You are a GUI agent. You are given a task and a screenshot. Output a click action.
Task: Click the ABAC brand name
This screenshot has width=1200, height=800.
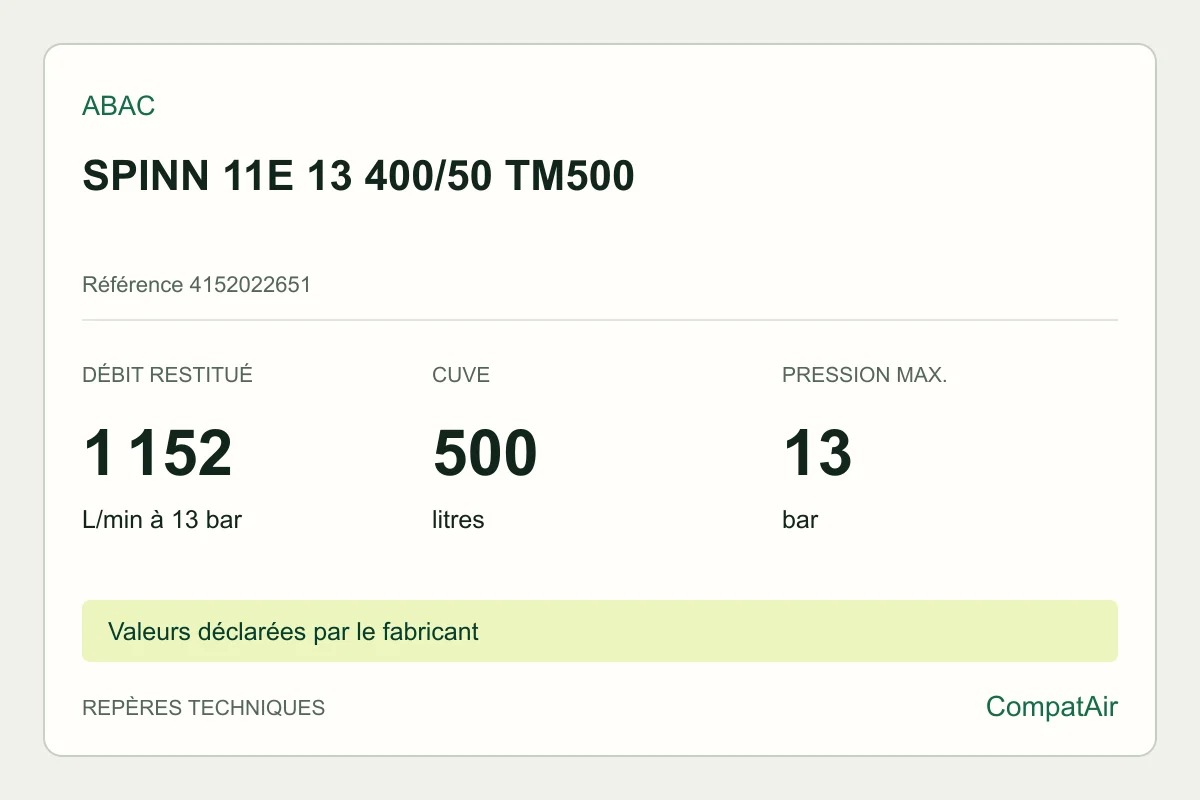tap(118, 106)
